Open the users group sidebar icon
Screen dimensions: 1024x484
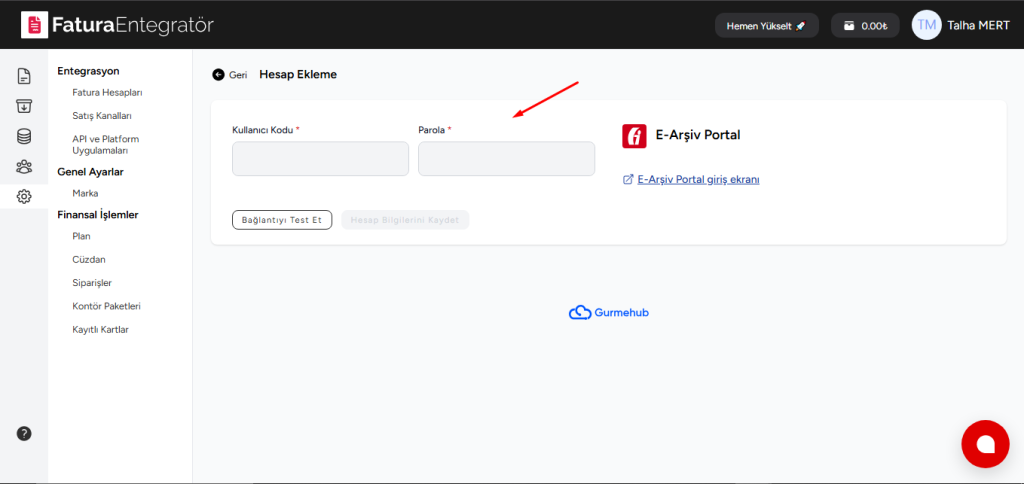tap(24, 167)
